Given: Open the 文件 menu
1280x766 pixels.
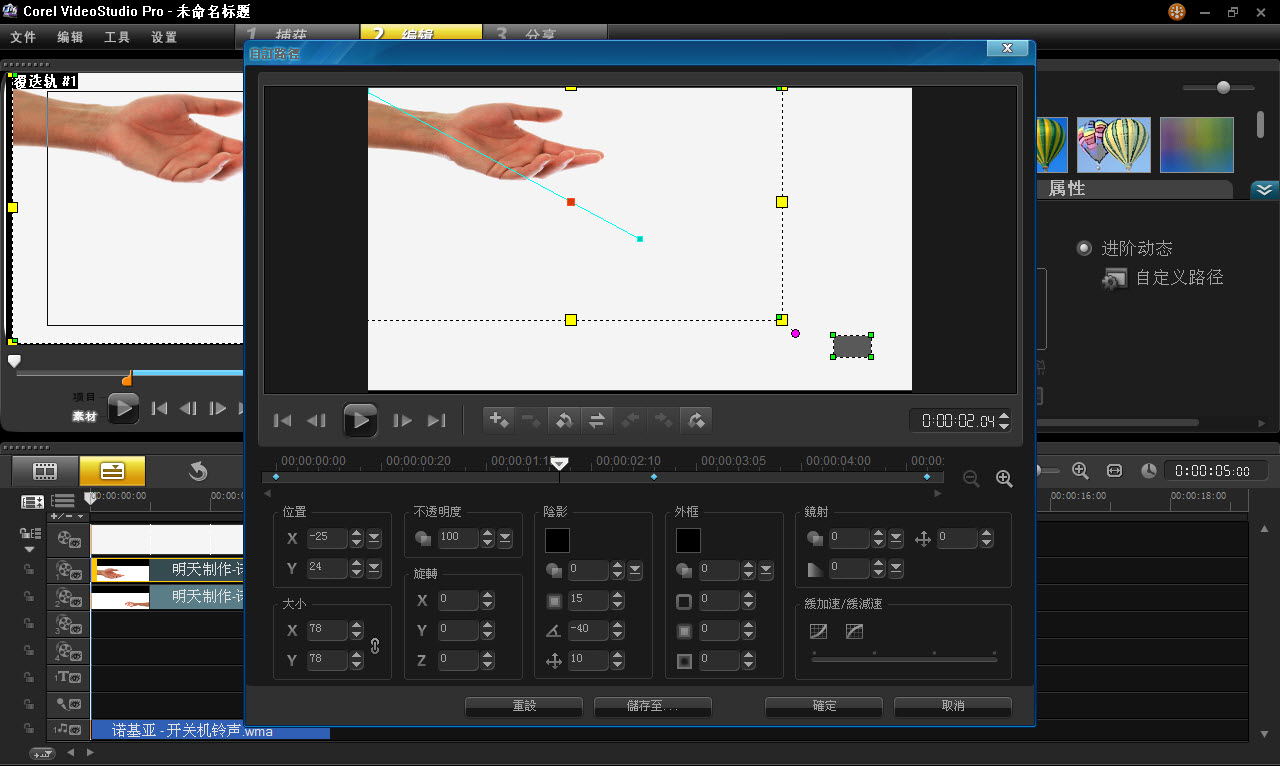Looking at the screenshot, I should 23,37.
